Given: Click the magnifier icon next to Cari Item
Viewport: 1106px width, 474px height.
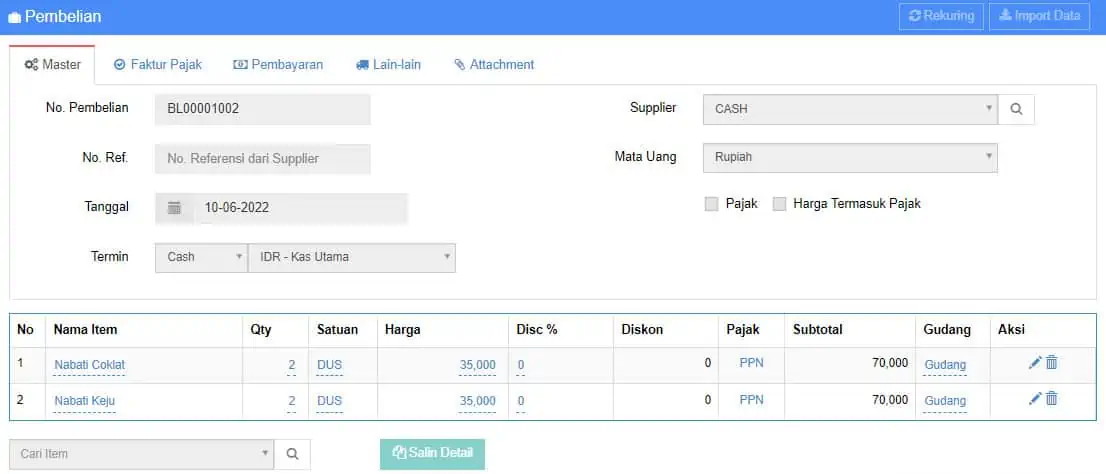Looking at the screenshot, I should click(x=292, y=454).
